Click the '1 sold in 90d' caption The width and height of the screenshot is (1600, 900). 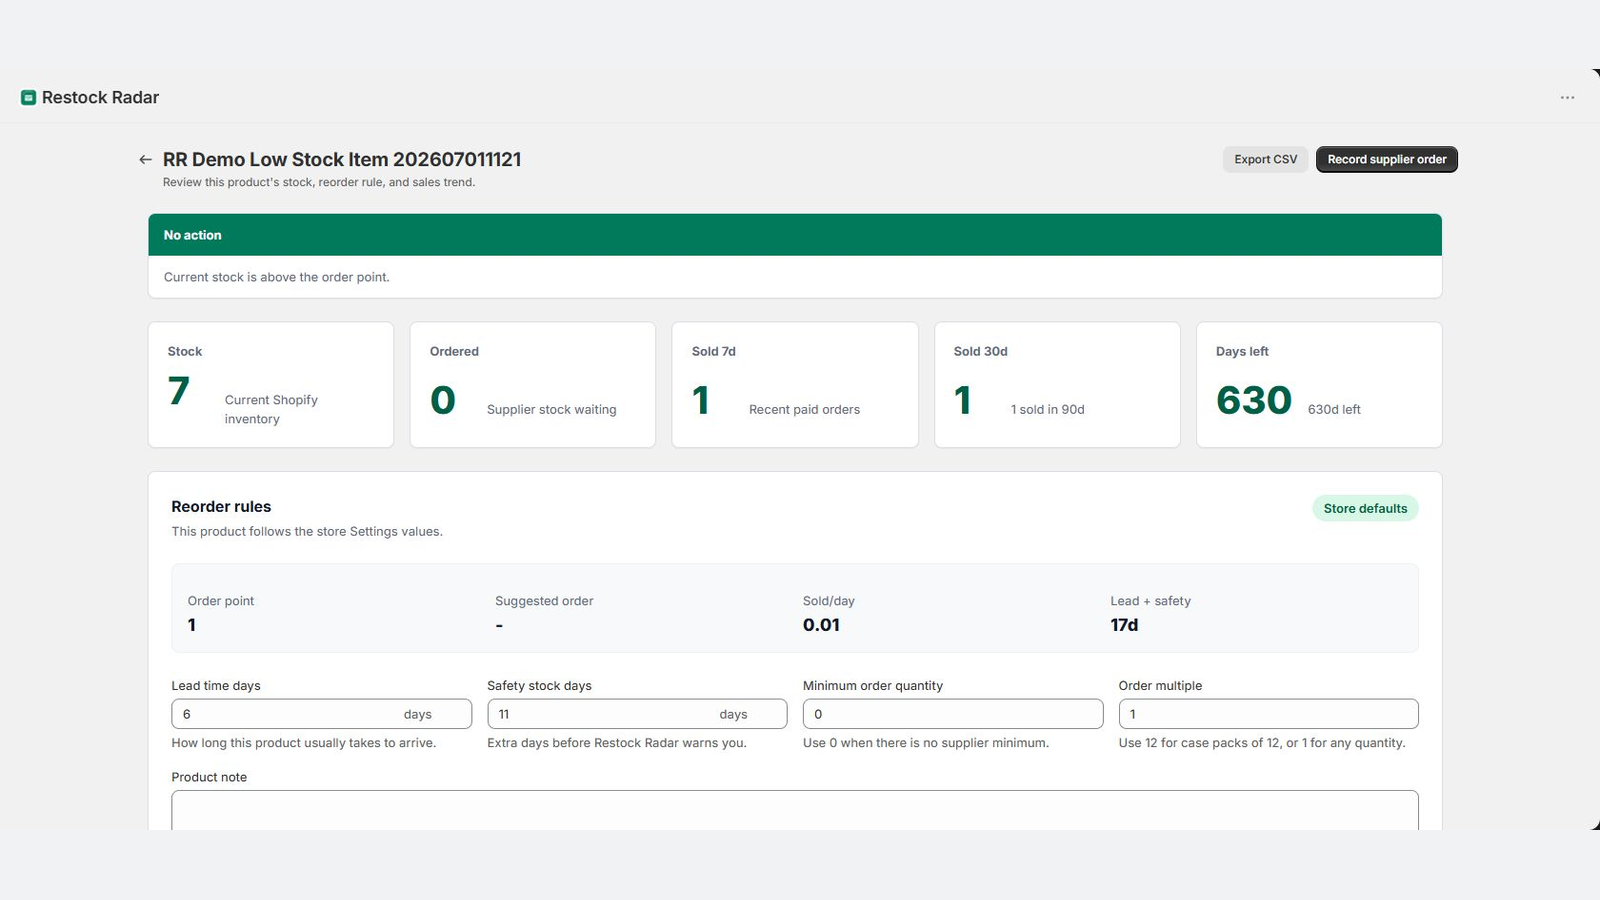click(1048, 409)
